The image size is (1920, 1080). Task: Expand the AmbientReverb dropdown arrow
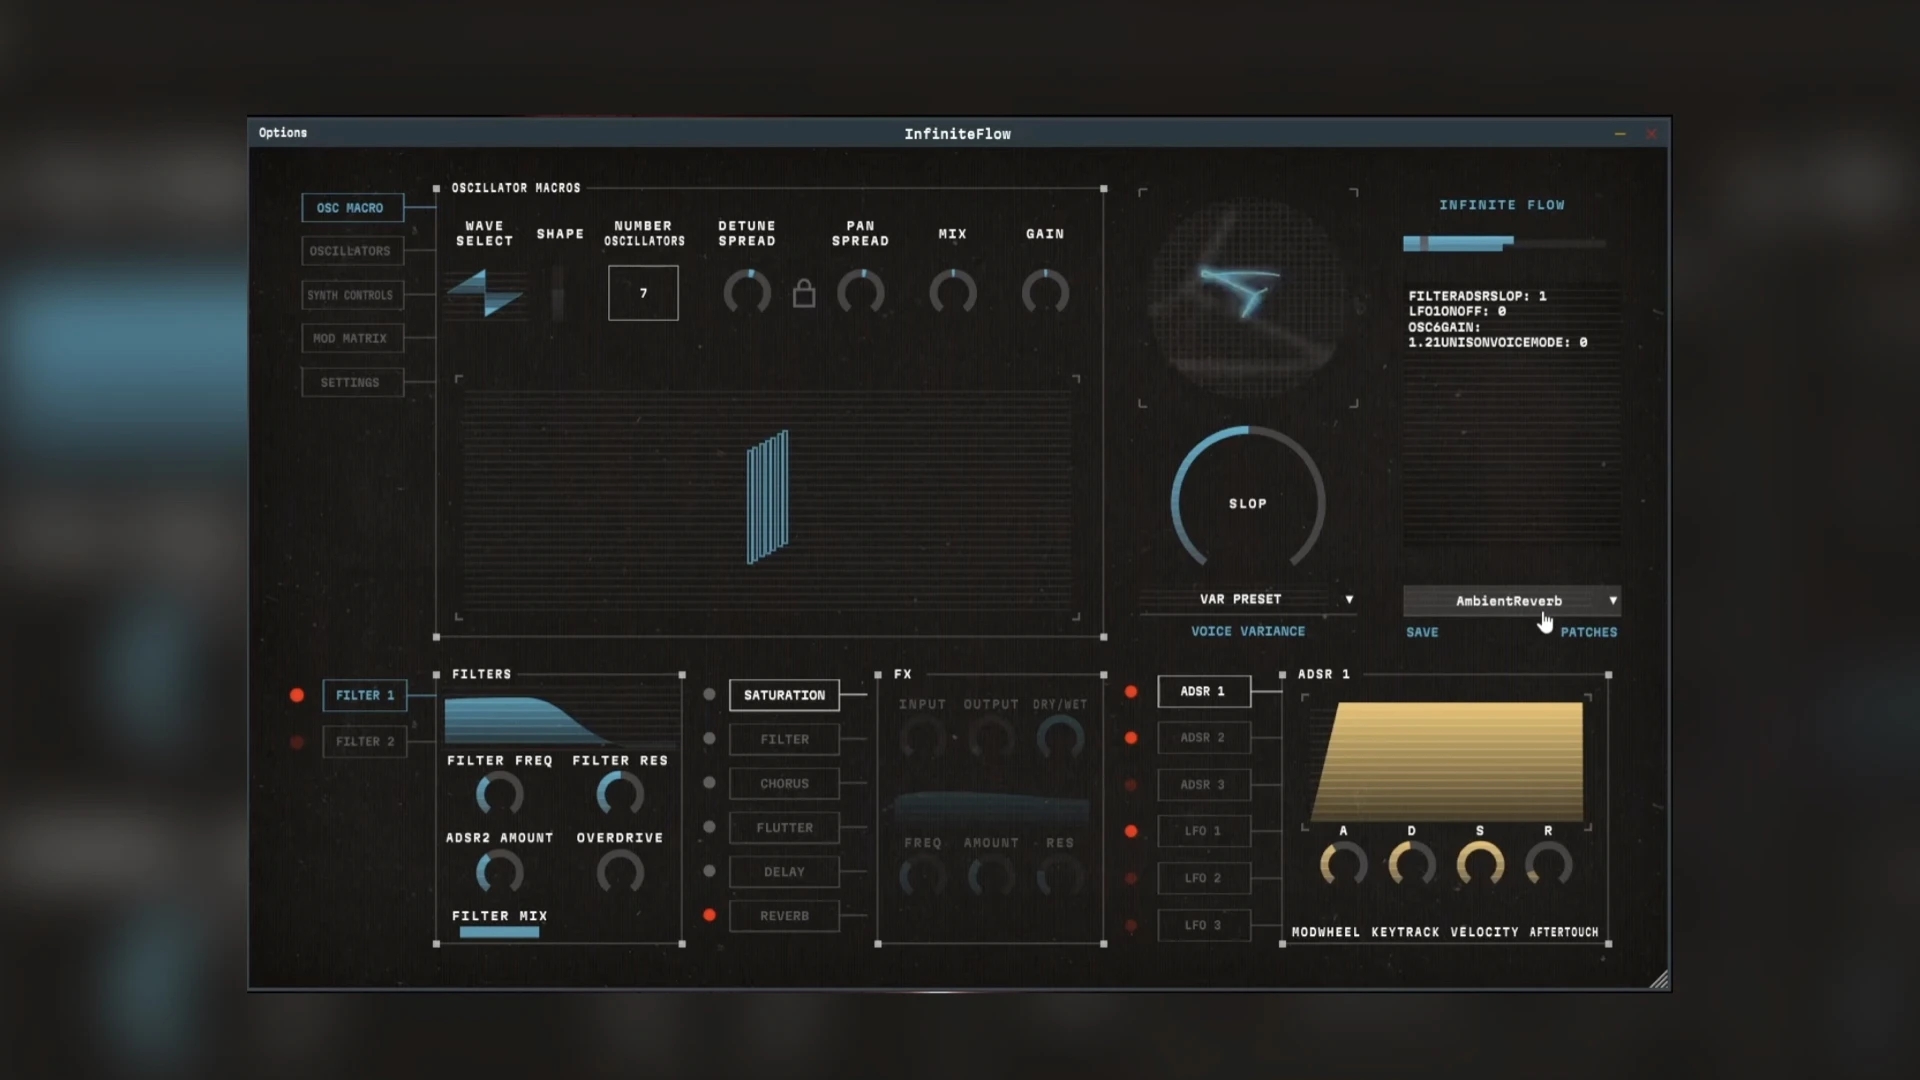[x=1612, y=600]
